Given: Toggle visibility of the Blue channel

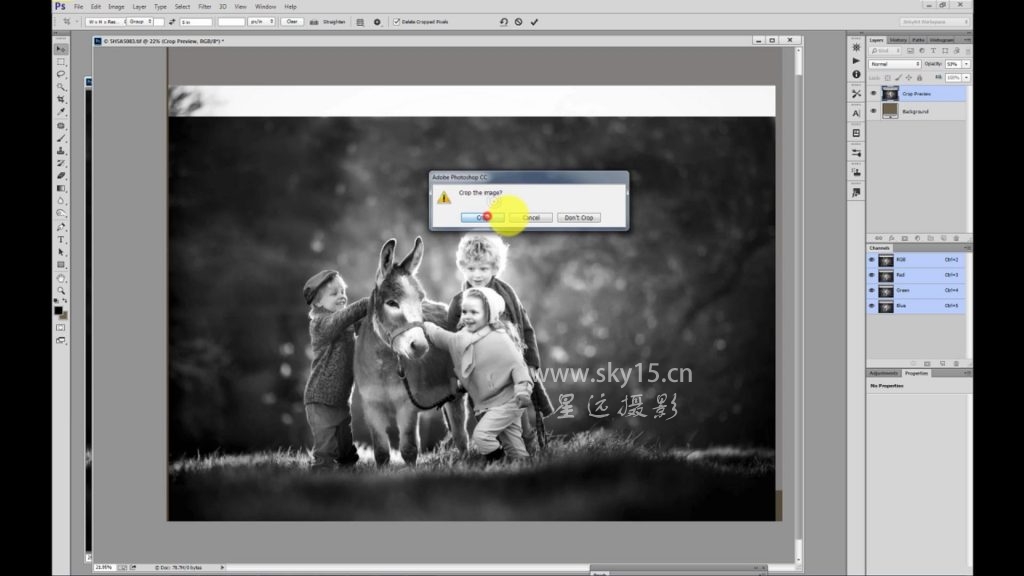Looking at the screenshot, I should pyautogui.click(x=872, y=306).
